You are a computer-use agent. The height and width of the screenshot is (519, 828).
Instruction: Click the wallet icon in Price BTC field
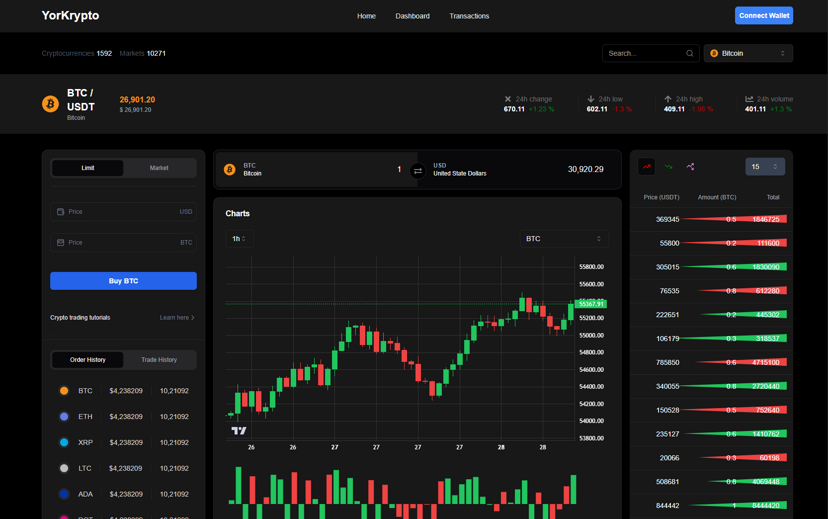[60, 243]
